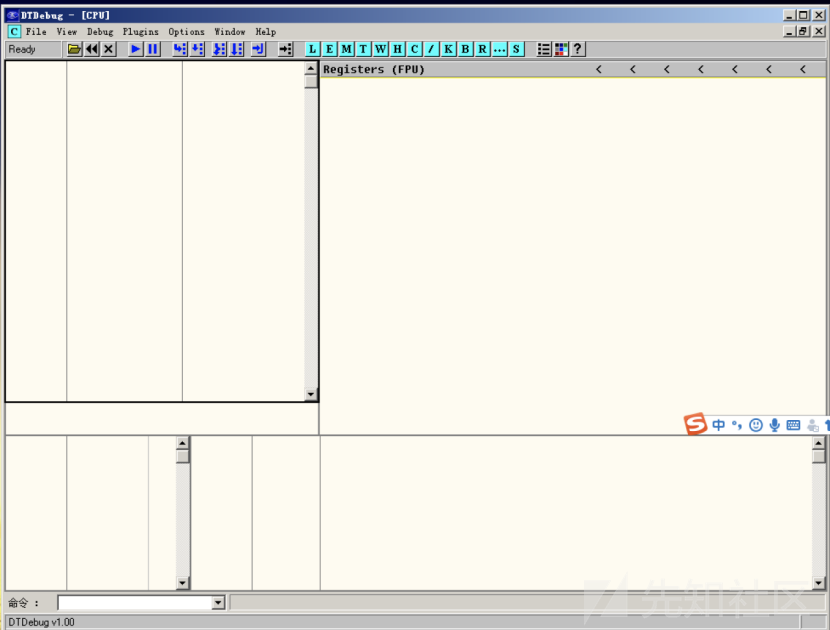Open the IME soft keyboard icon
The height and width of the screenshot is (630, 830).
pos(793,425)
